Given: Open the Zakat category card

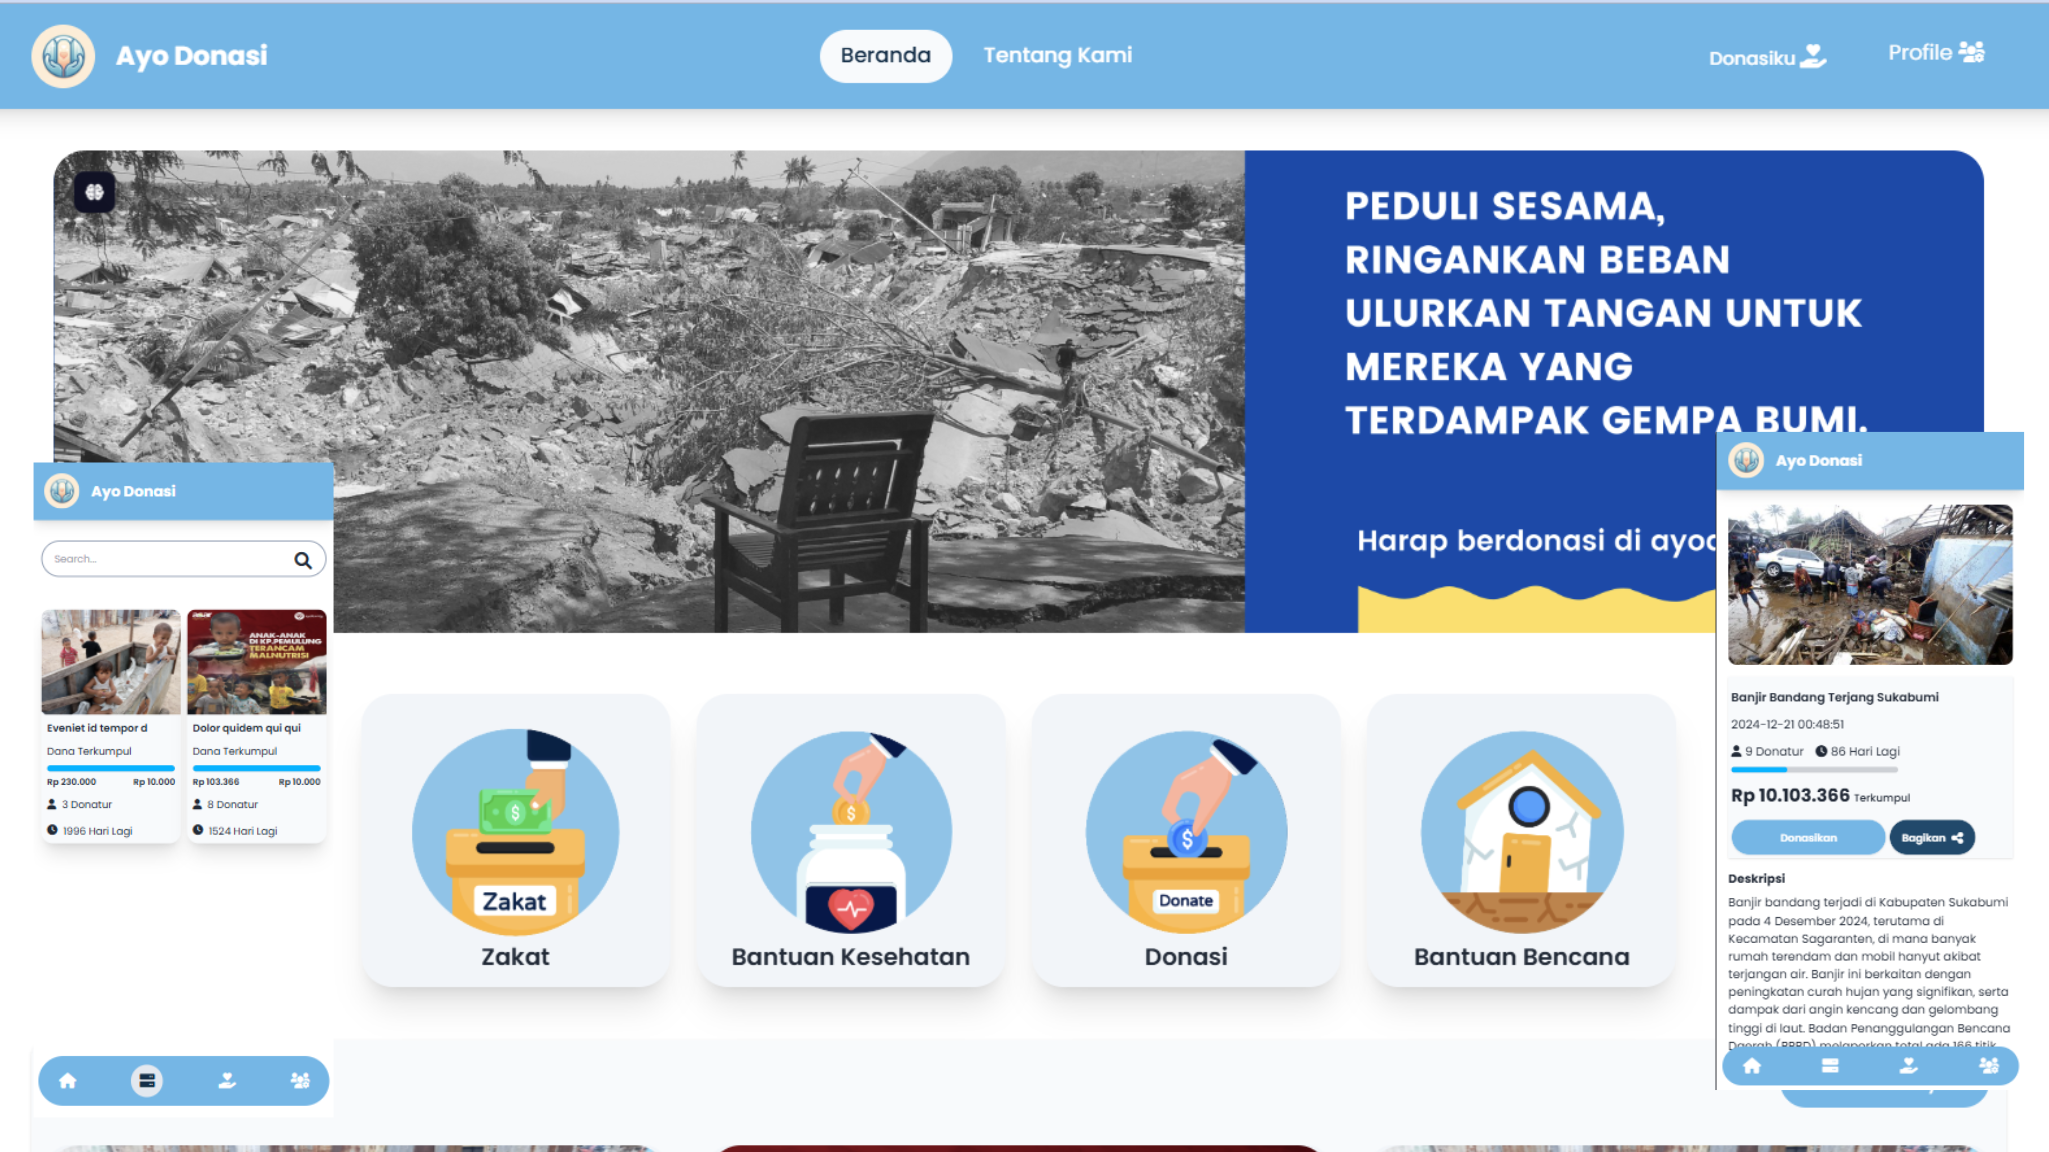Looking at the screenshot, I should [x=516, y=841].
